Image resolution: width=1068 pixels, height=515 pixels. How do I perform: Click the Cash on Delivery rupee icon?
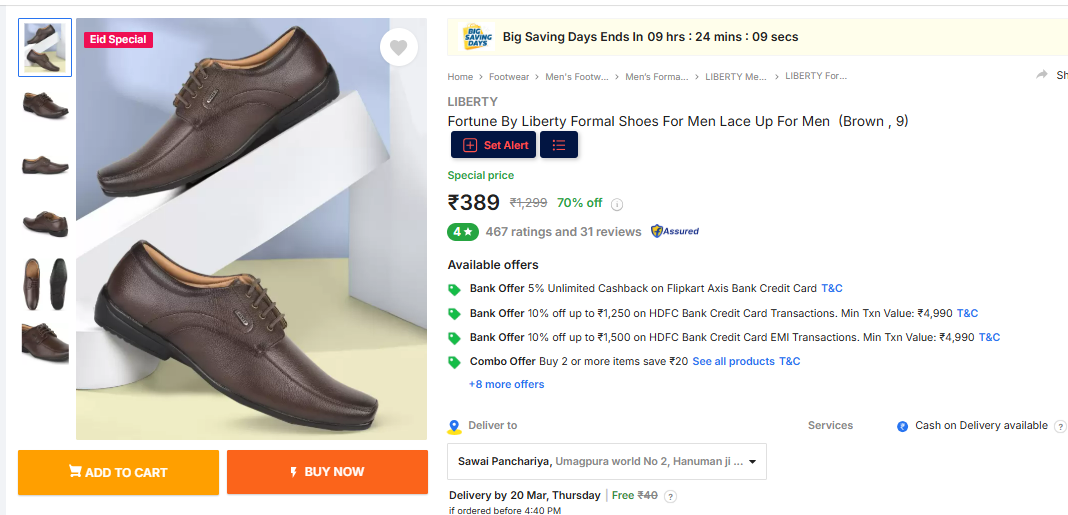(902, 426)
